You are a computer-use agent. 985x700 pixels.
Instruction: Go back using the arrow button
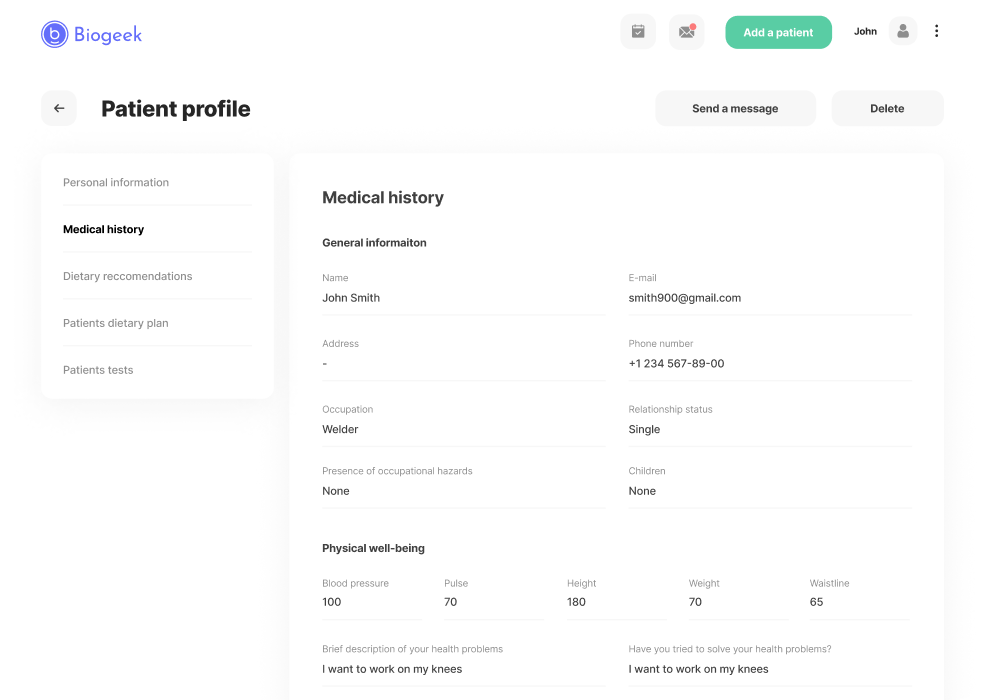pos(59,108)
